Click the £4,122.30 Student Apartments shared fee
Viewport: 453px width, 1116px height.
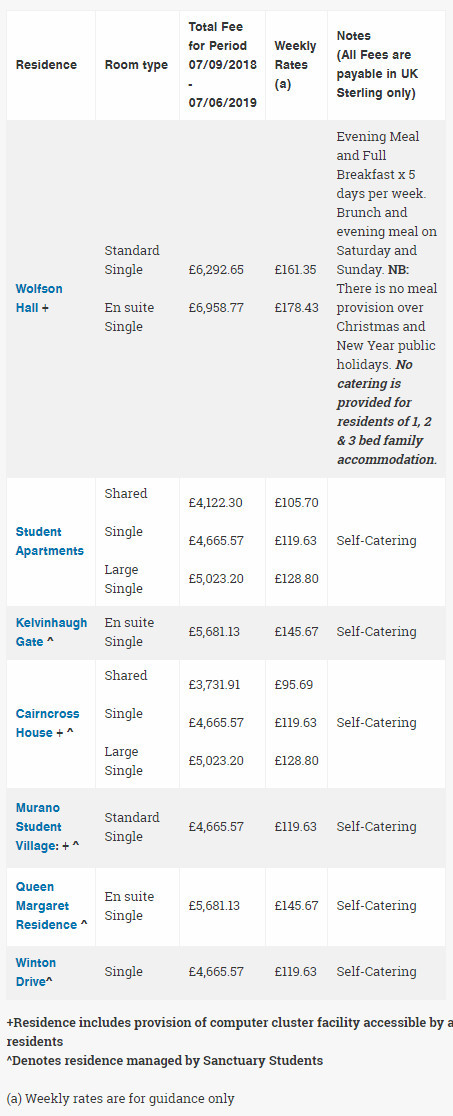(x=215, y=502)
